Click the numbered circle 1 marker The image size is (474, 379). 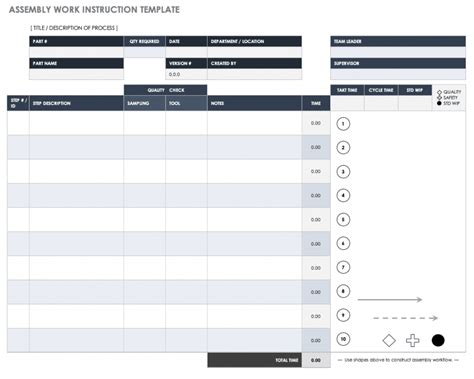click(x=343, y=124)
